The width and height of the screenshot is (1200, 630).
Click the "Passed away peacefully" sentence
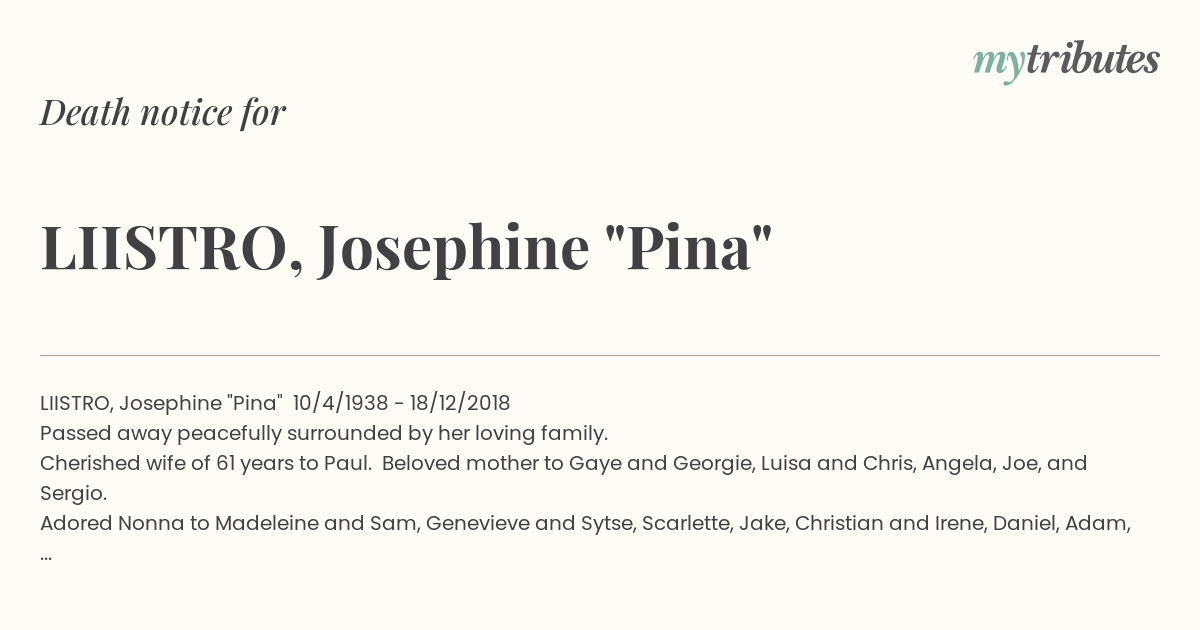[324, 433]
